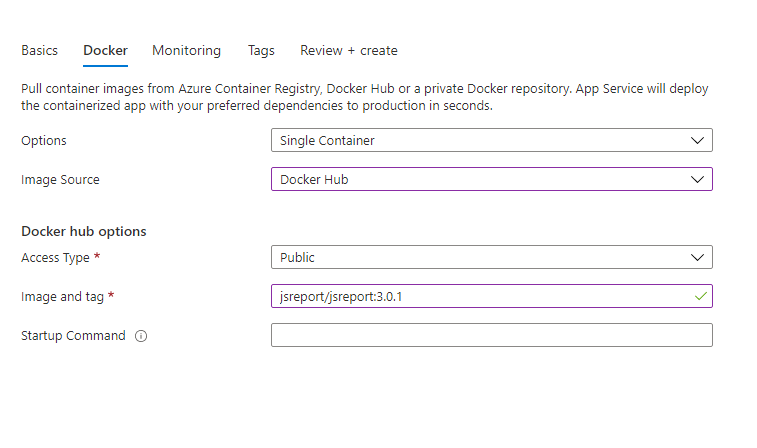Expand the Image Source dropdown
This screenshot has height=448, width=757.
pyautogui.click(x=491, y=179)
